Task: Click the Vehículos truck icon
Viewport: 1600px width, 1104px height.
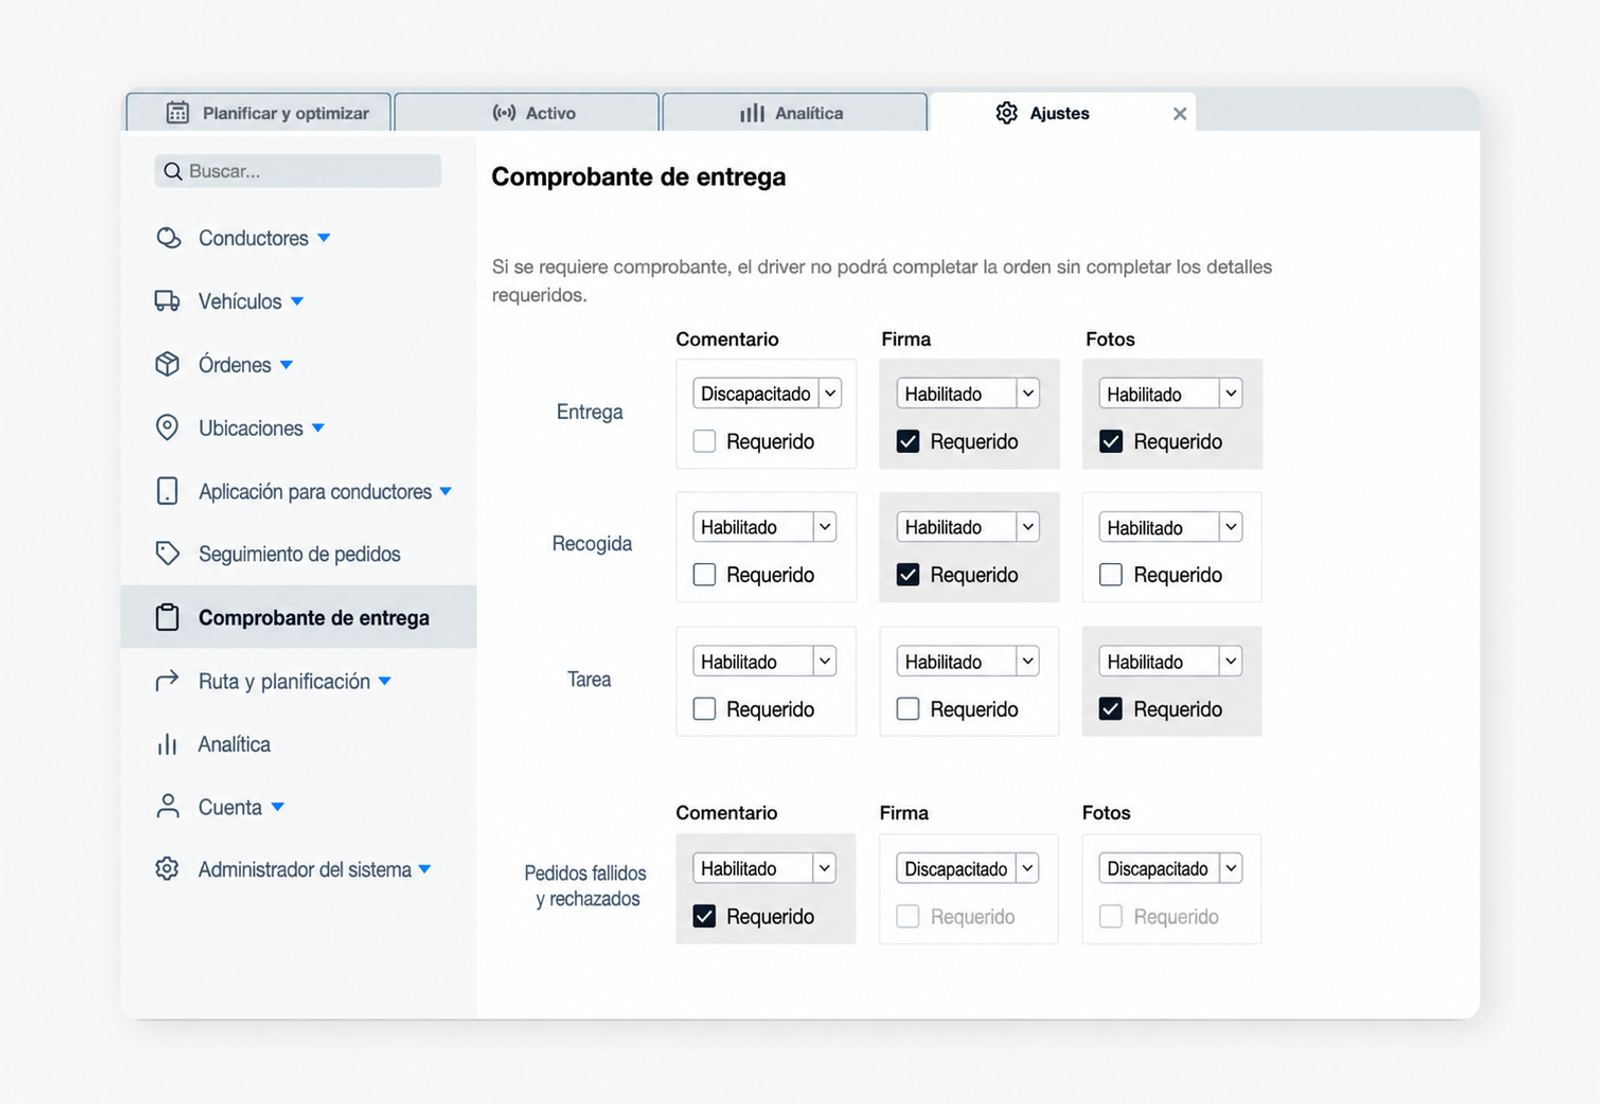Action: click(167, 301)
